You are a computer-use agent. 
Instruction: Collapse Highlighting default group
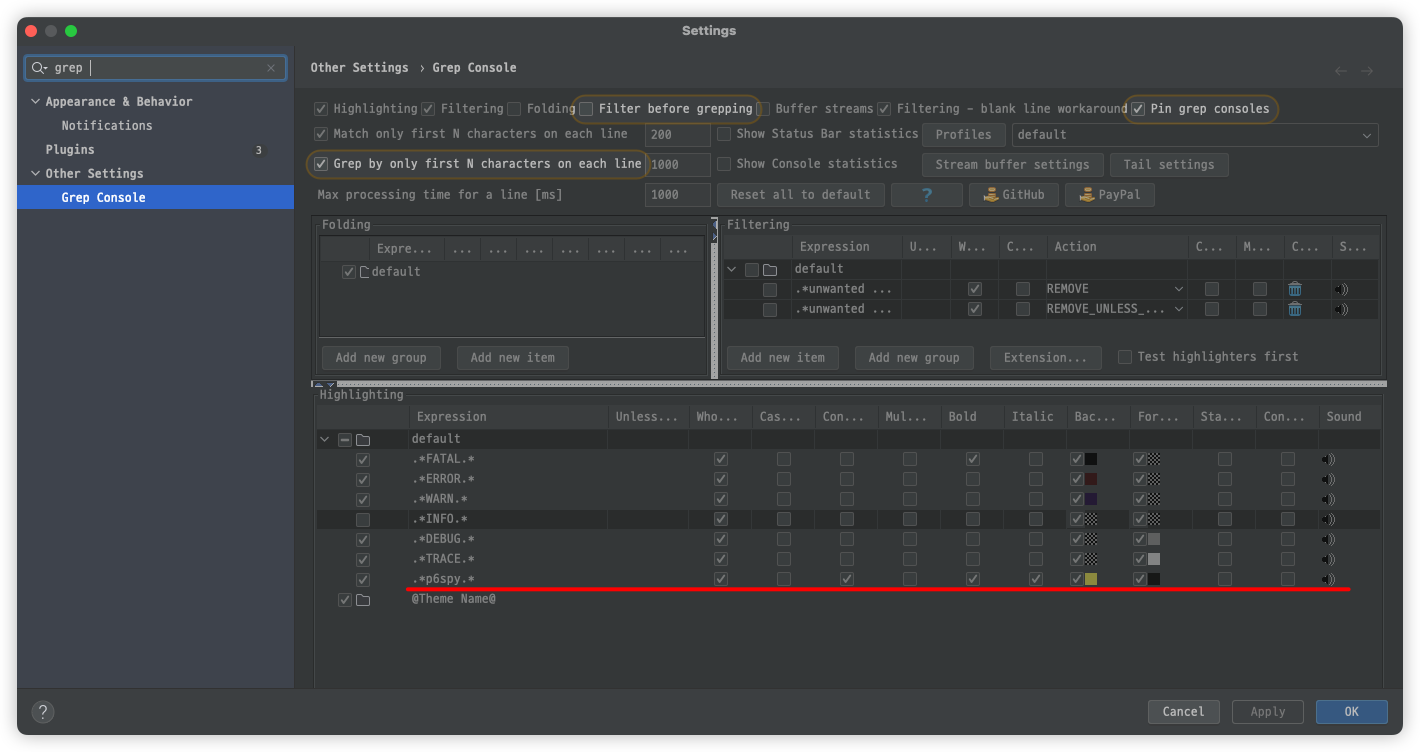click(x=324, y=439)
